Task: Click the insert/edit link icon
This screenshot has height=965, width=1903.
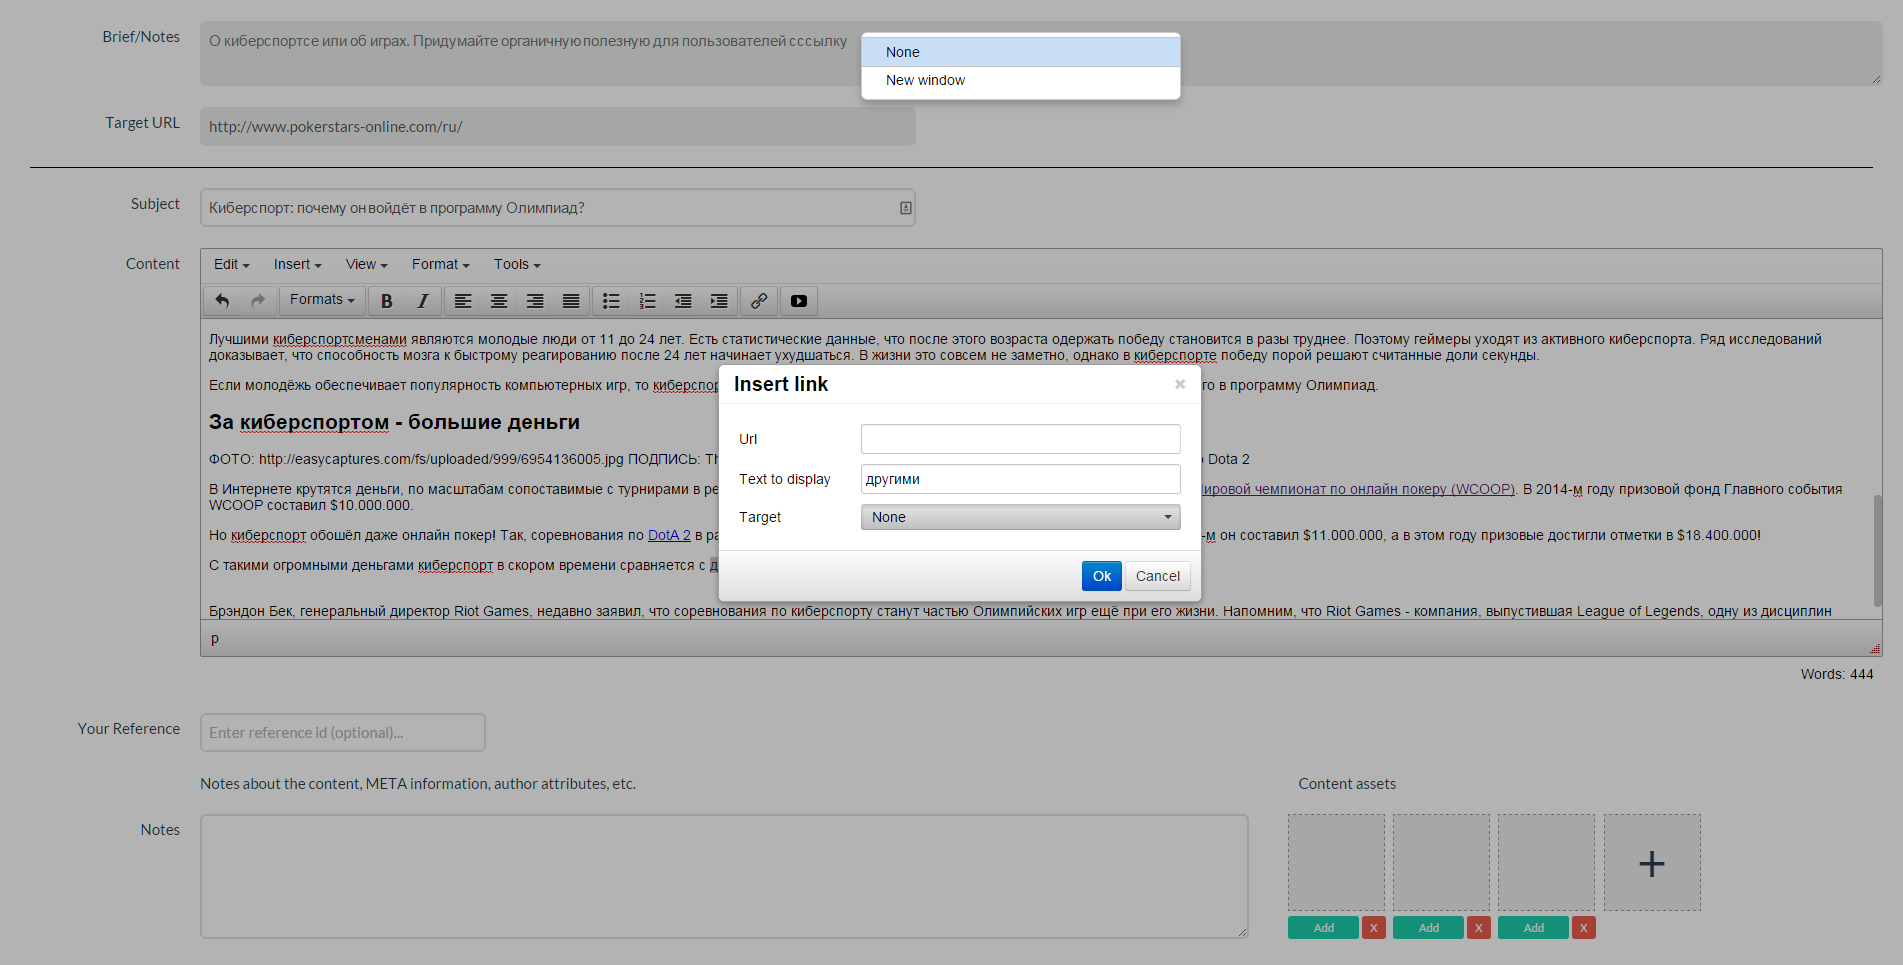Action: 759,301
